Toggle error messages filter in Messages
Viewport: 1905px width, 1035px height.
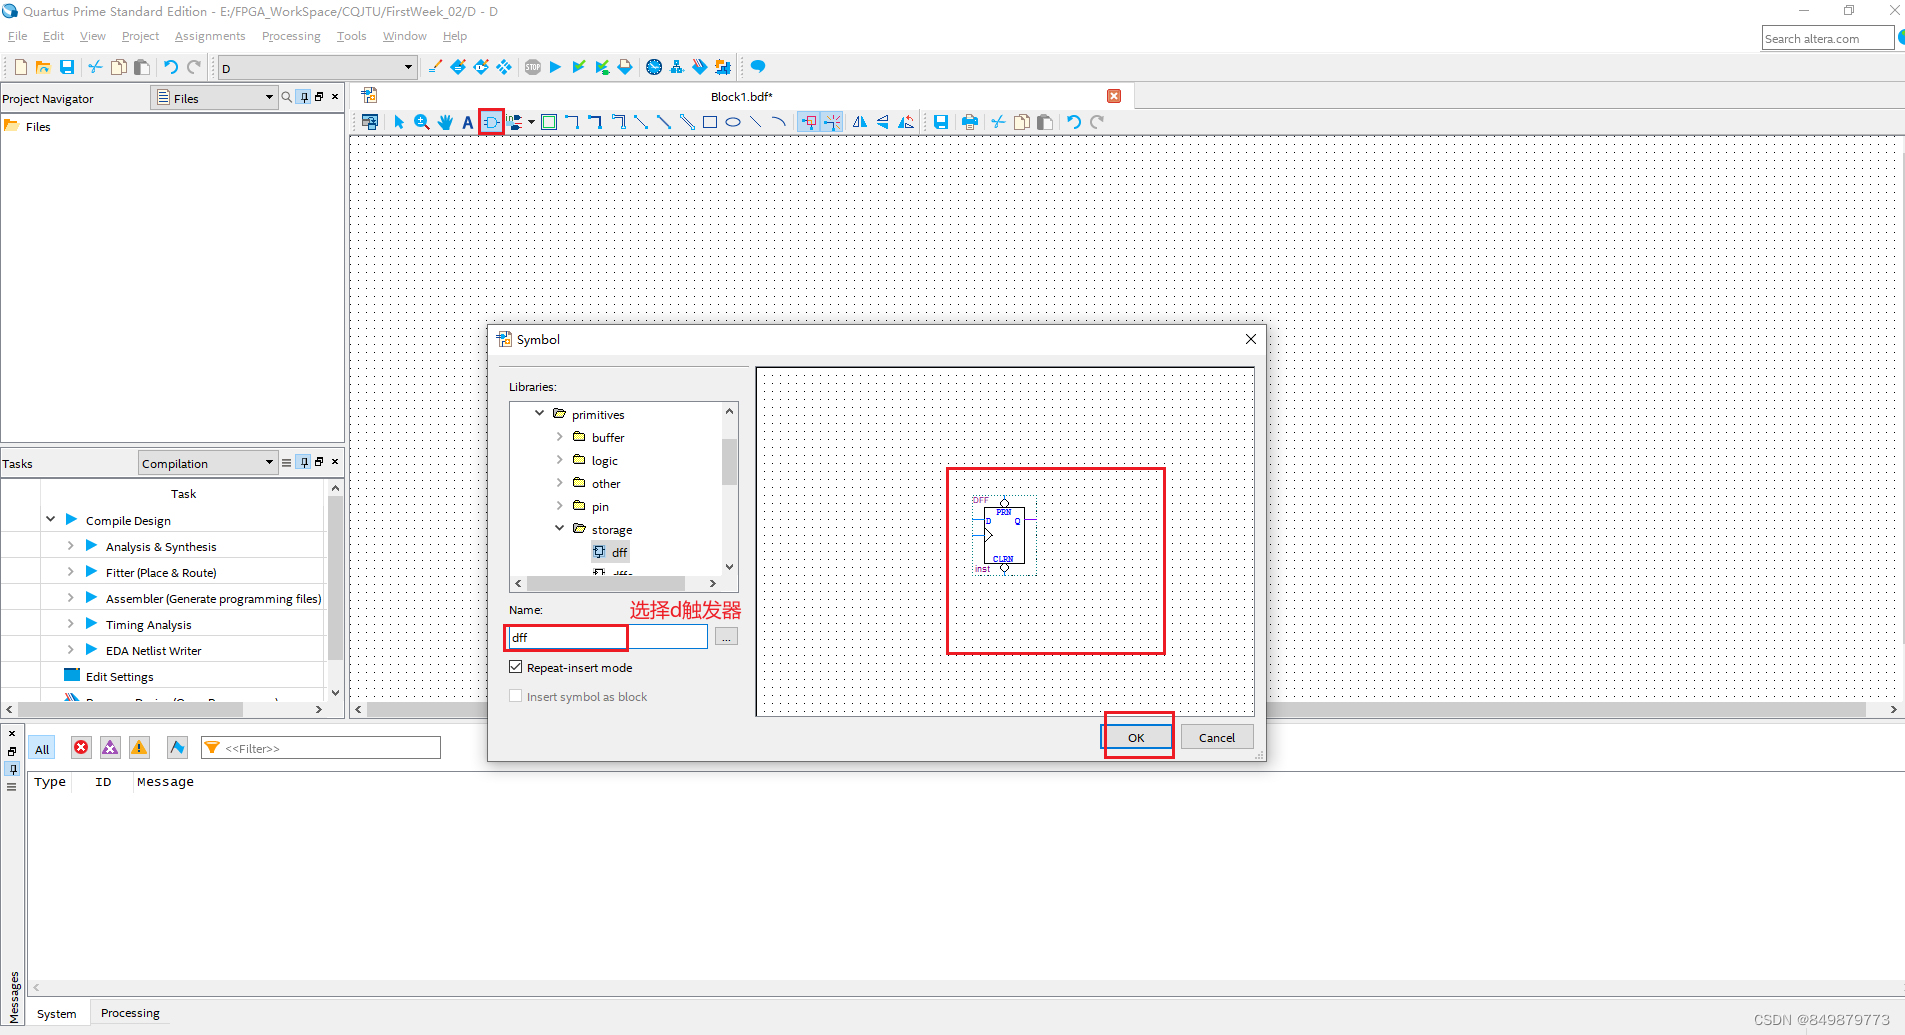pos(81,748)
